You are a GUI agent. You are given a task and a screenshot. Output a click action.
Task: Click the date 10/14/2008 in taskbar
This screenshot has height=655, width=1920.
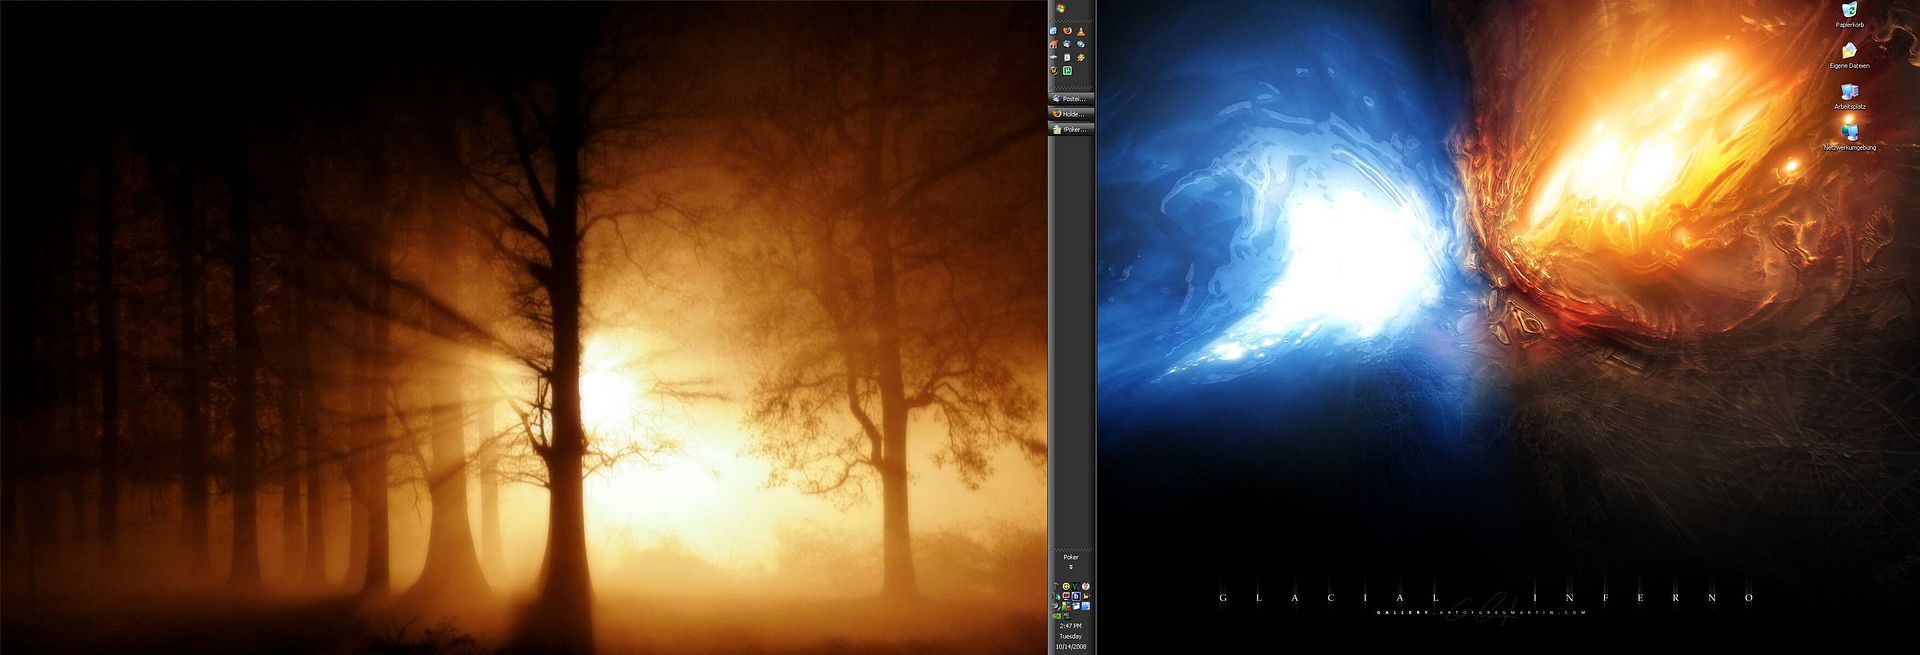[1071, 647]
